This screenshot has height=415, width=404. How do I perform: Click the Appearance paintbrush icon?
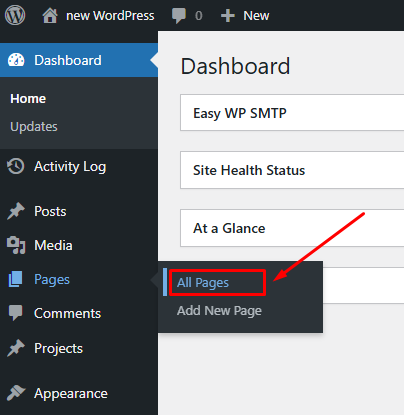16,393
